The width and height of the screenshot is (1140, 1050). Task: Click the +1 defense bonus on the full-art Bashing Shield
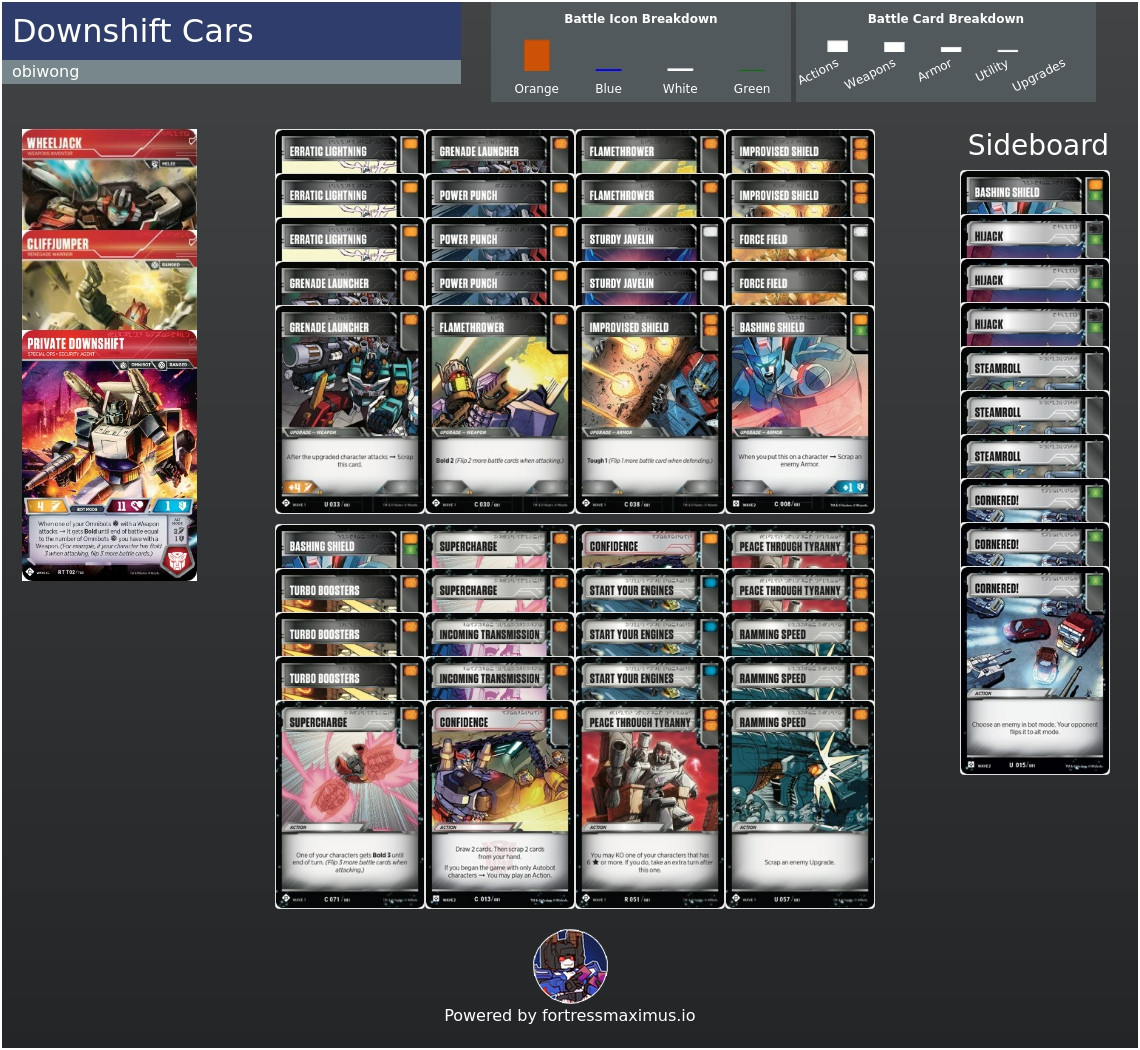tap(851, 487)
